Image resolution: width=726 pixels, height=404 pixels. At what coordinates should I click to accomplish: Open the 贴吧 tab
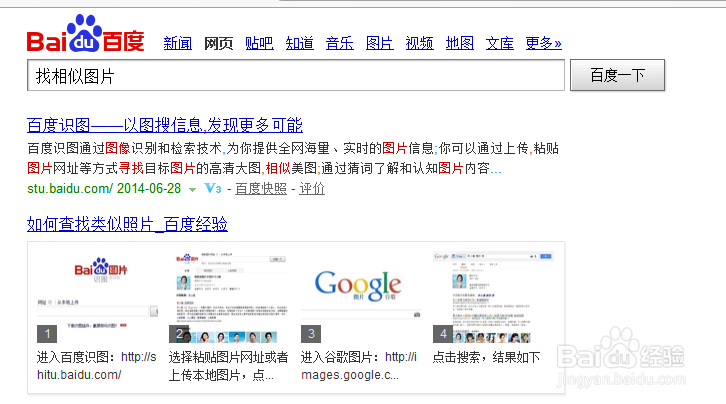point(259,44)
